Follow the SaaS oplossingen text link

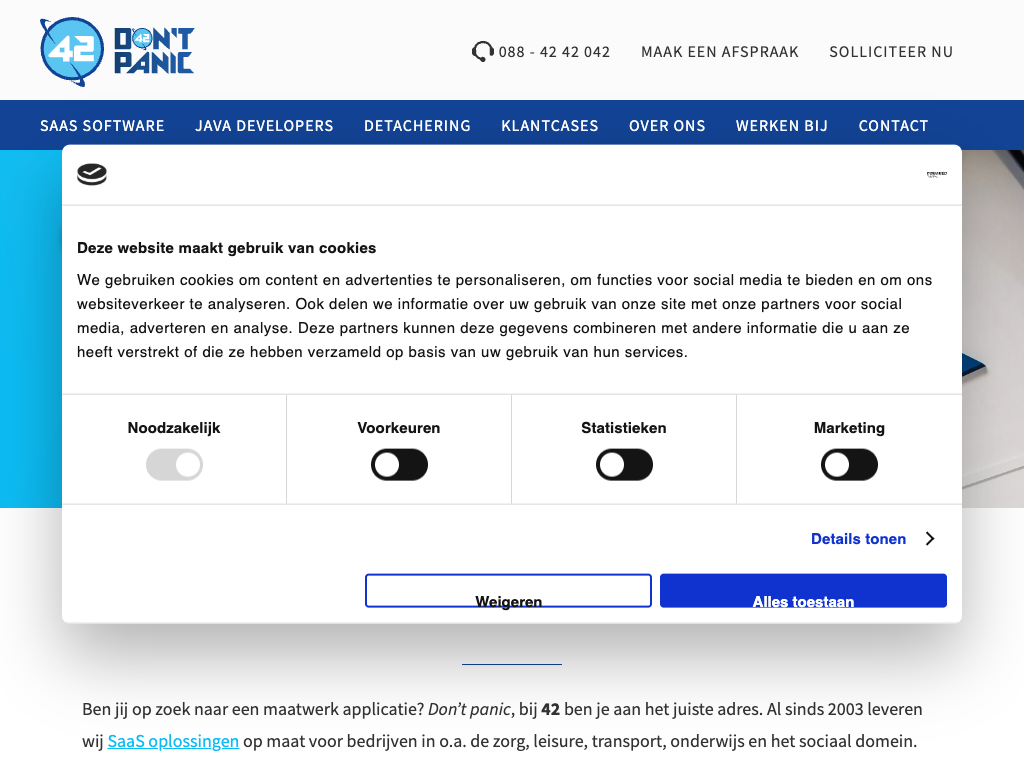(173, 742)
